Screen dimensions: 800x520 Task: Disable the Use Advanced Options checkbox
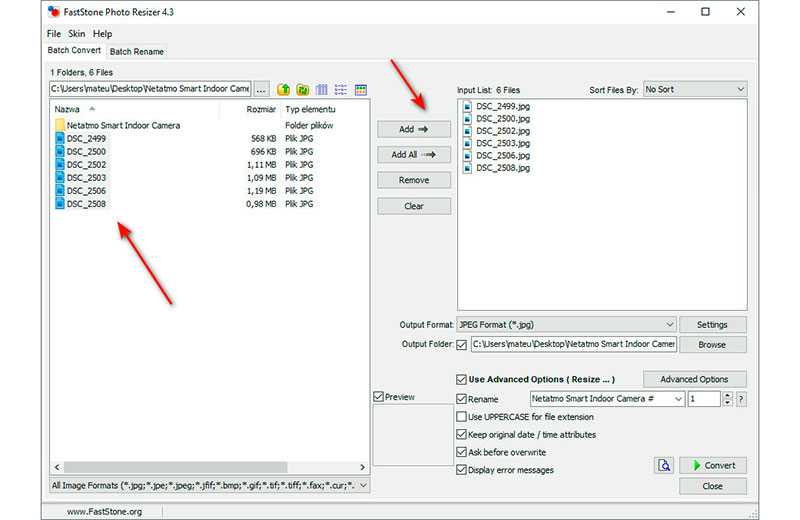click(x=461, y=380)
